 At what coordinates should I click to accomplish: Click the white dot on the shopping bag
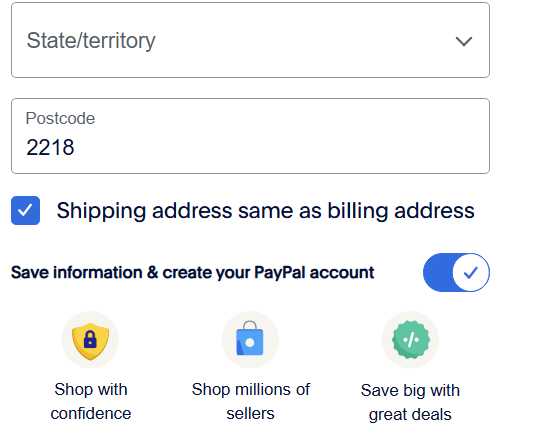250,342
